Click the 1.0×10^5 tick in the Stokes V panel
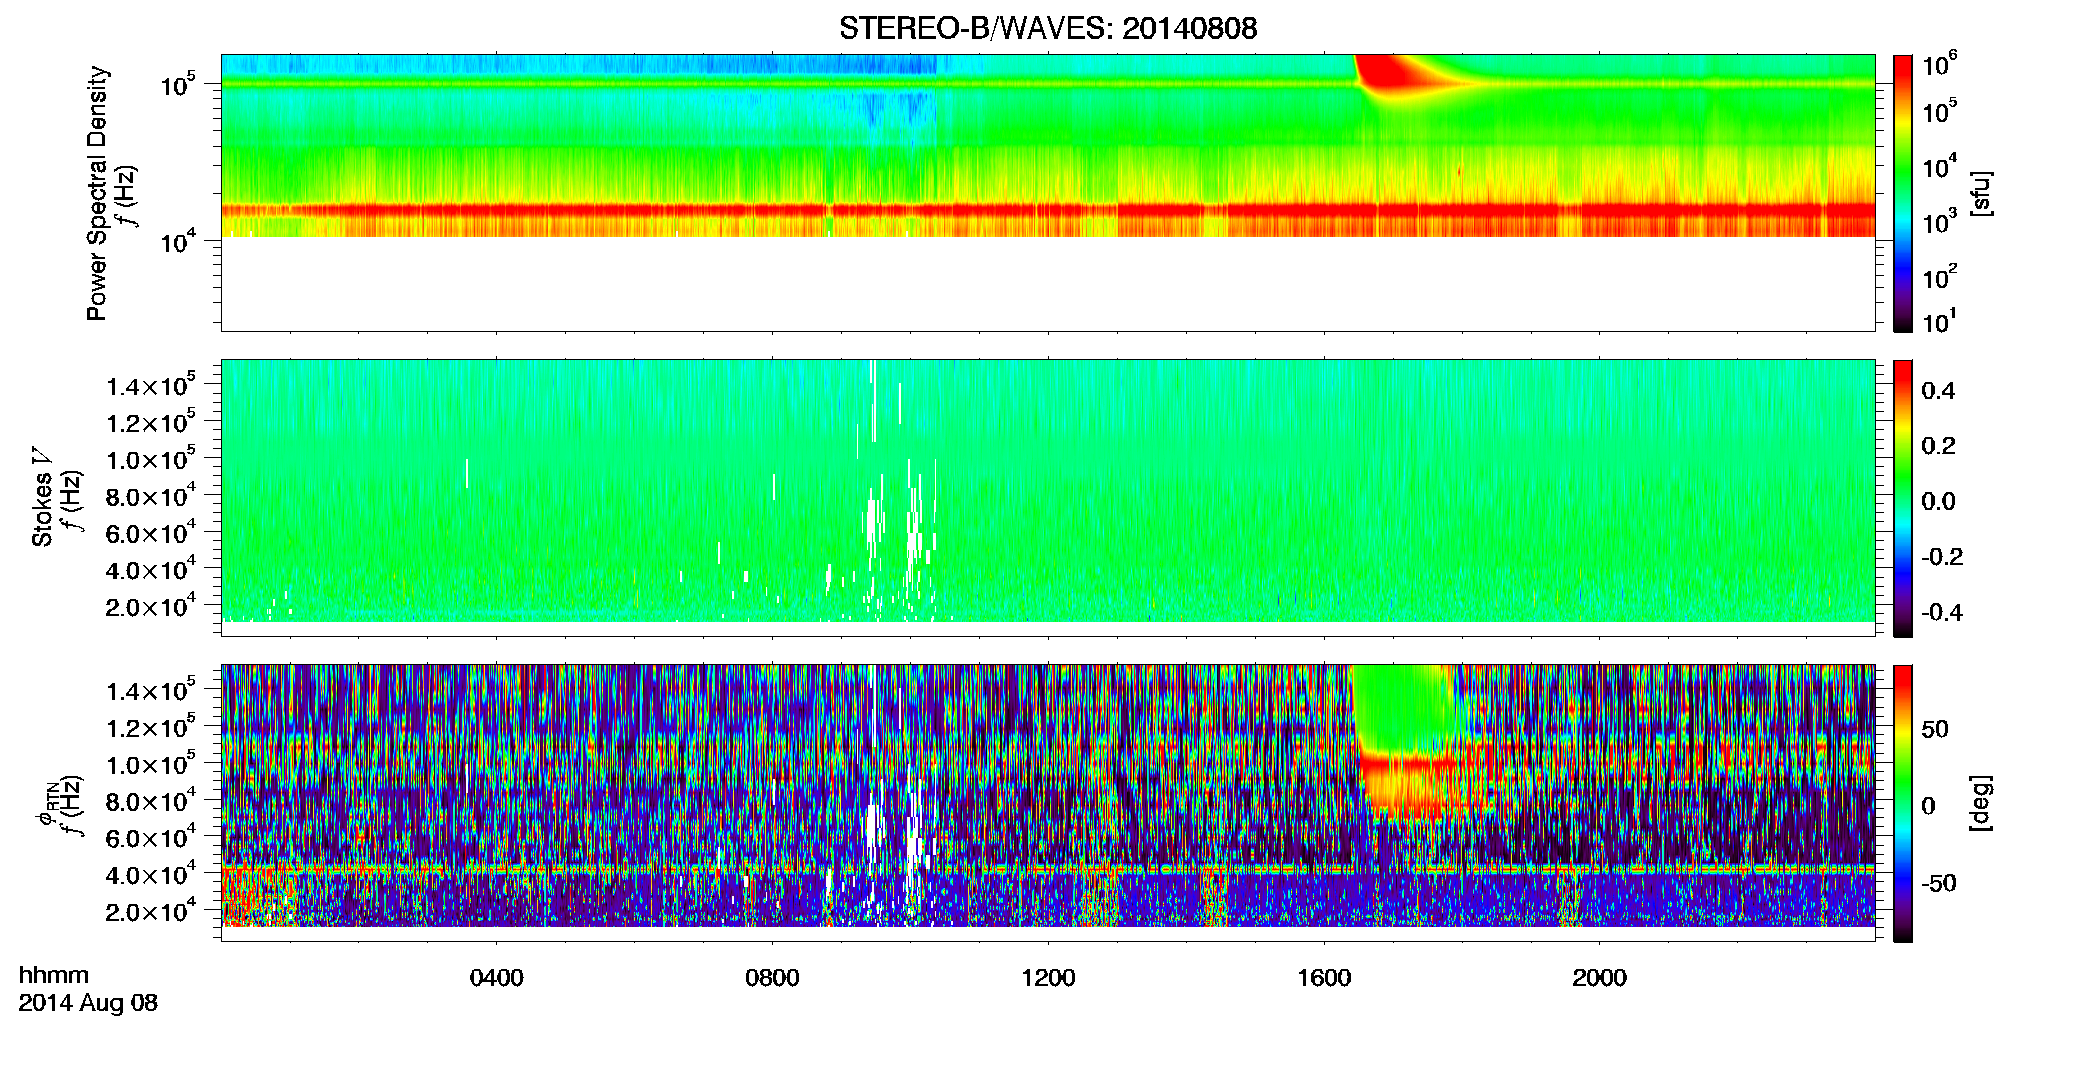The width and height of the screenshot is (2096, 1080). point(150,459)
